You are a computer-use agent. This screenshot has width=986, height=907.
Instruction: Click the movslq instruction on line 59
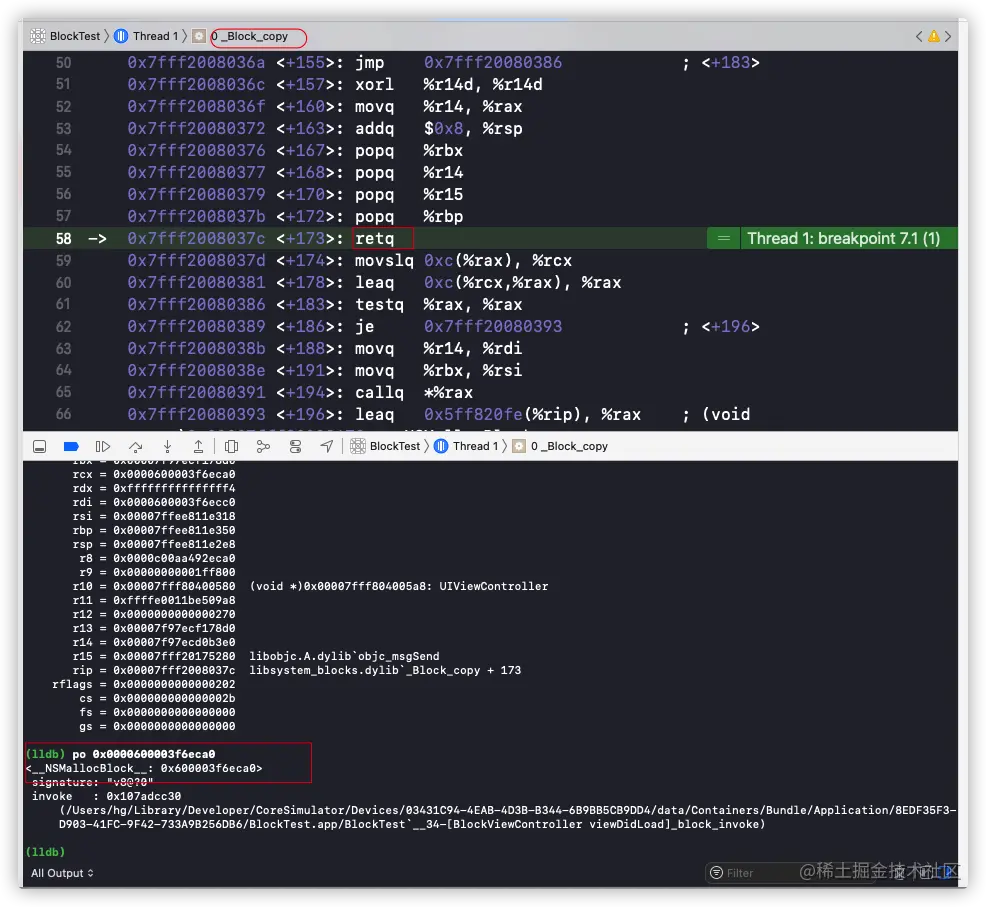pos(384,261)
